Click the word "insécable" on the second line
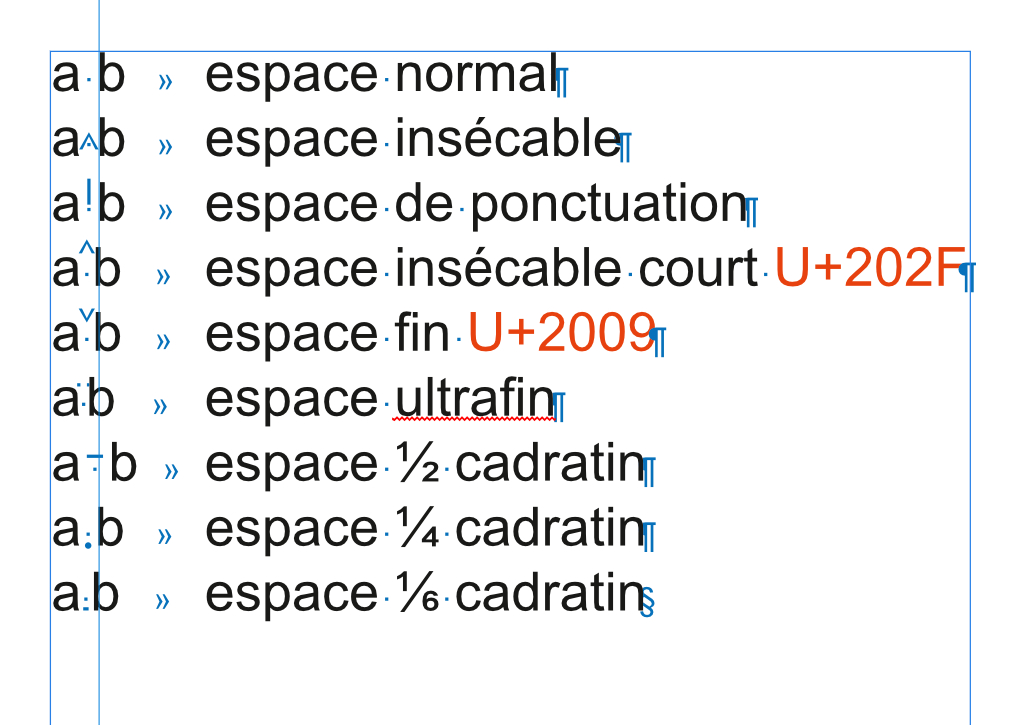Screen dimensions: 1030x725 tap(508, 139)
